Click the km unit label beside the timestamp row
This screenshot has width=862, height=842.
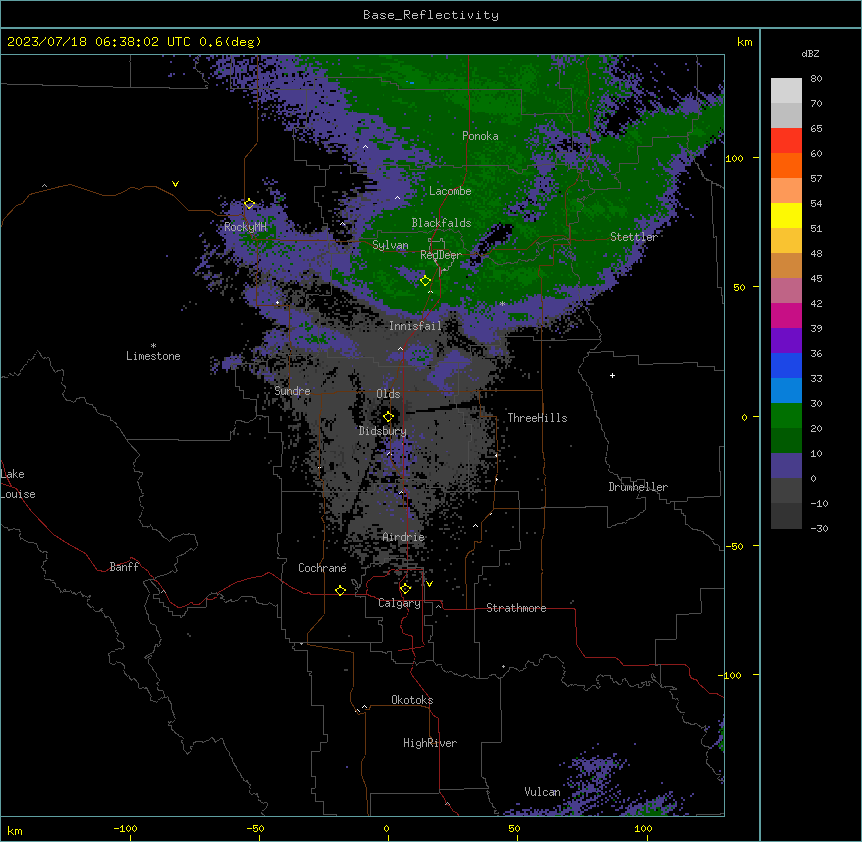[x=744, y=42]
